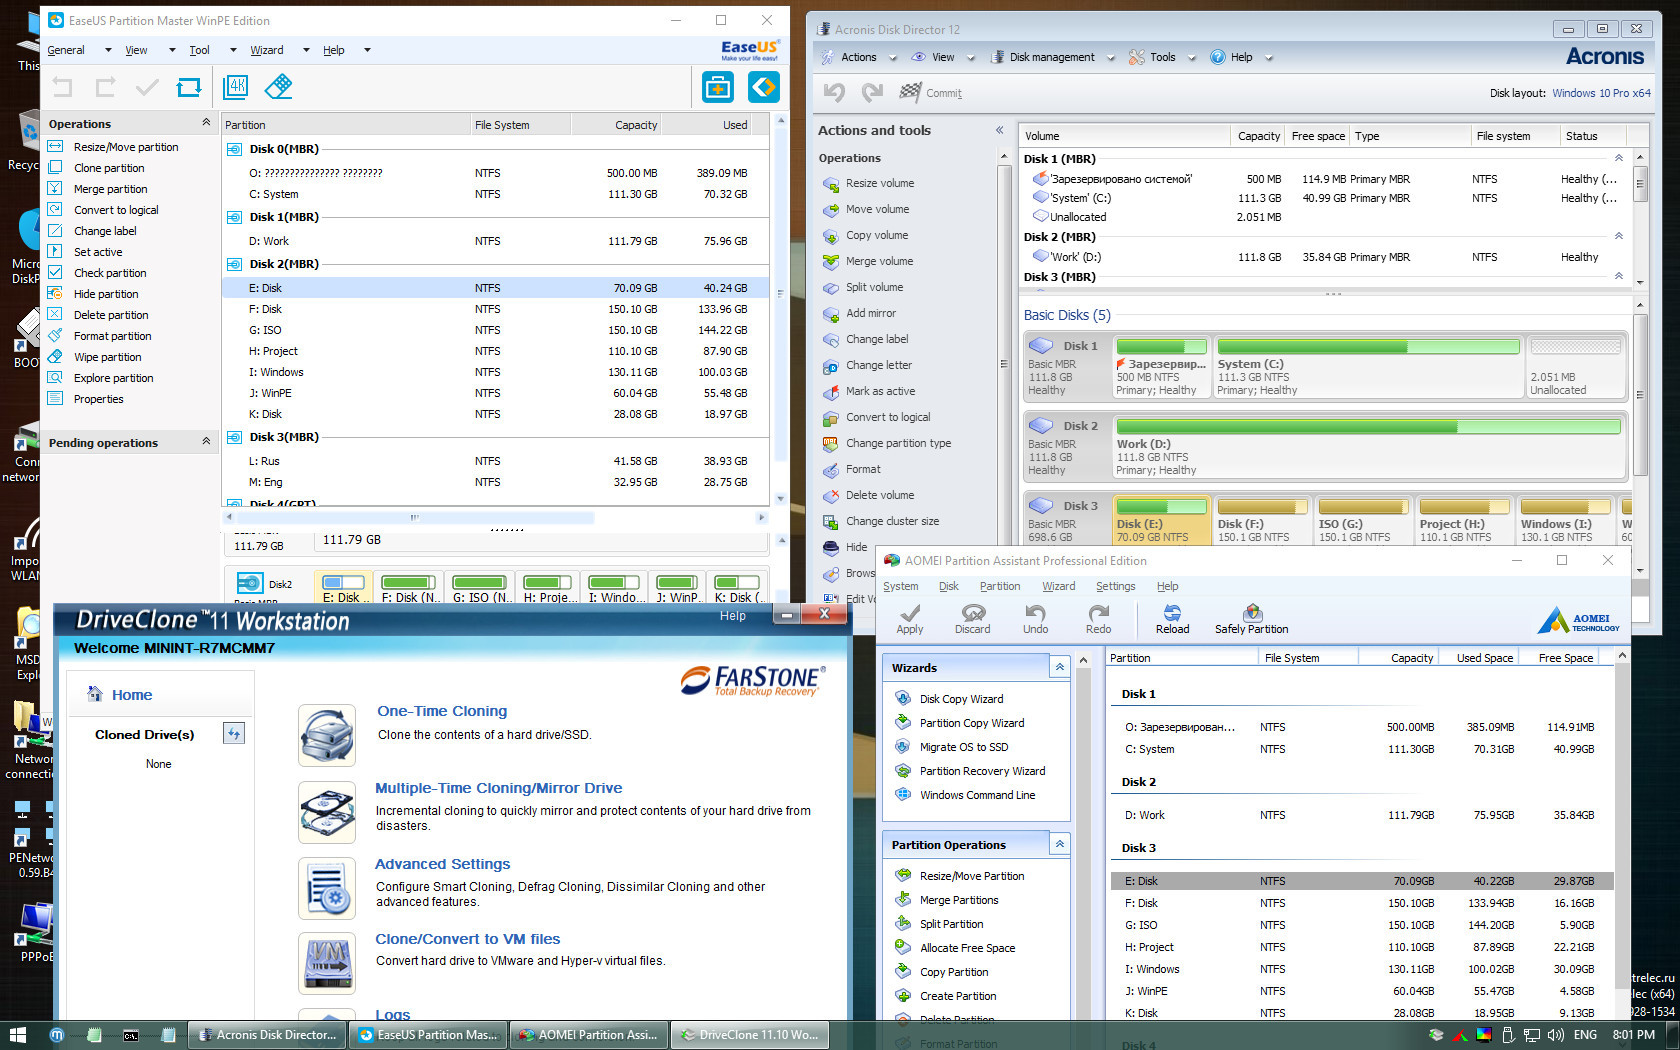Click EaseUS Wipe data eraser icon
This screenshot has width=1680, height=1050.
coord(279,87)
